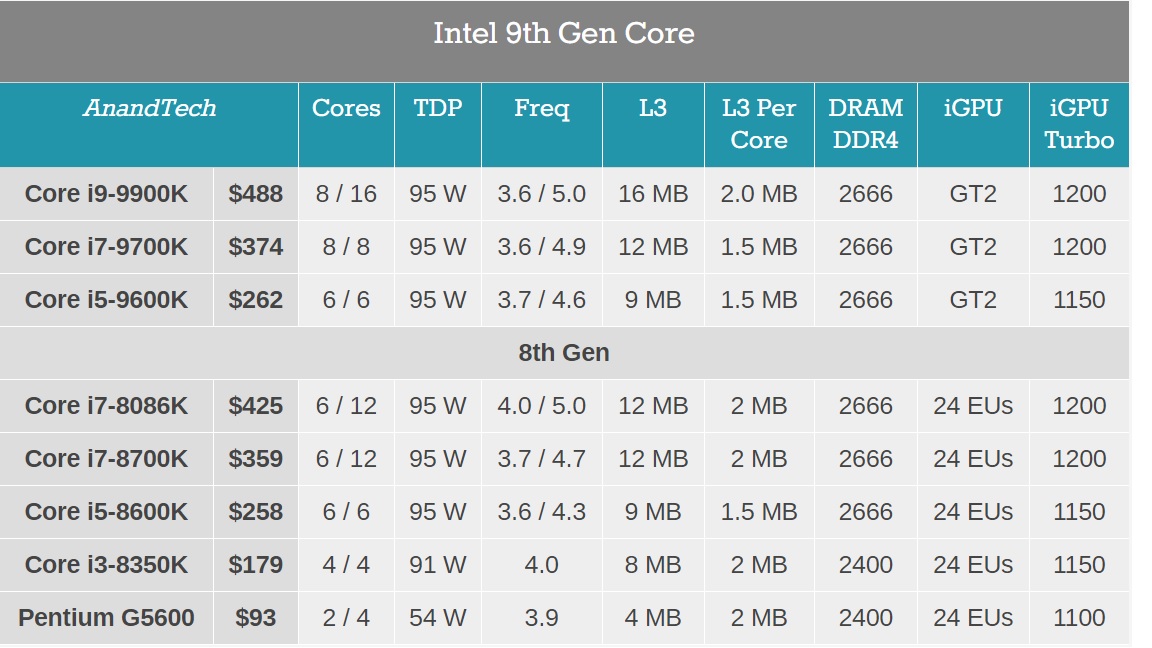Screen dimensions: 1152x648
Task: Click the iGPU Turbo column header
Action: point(1079,124)
